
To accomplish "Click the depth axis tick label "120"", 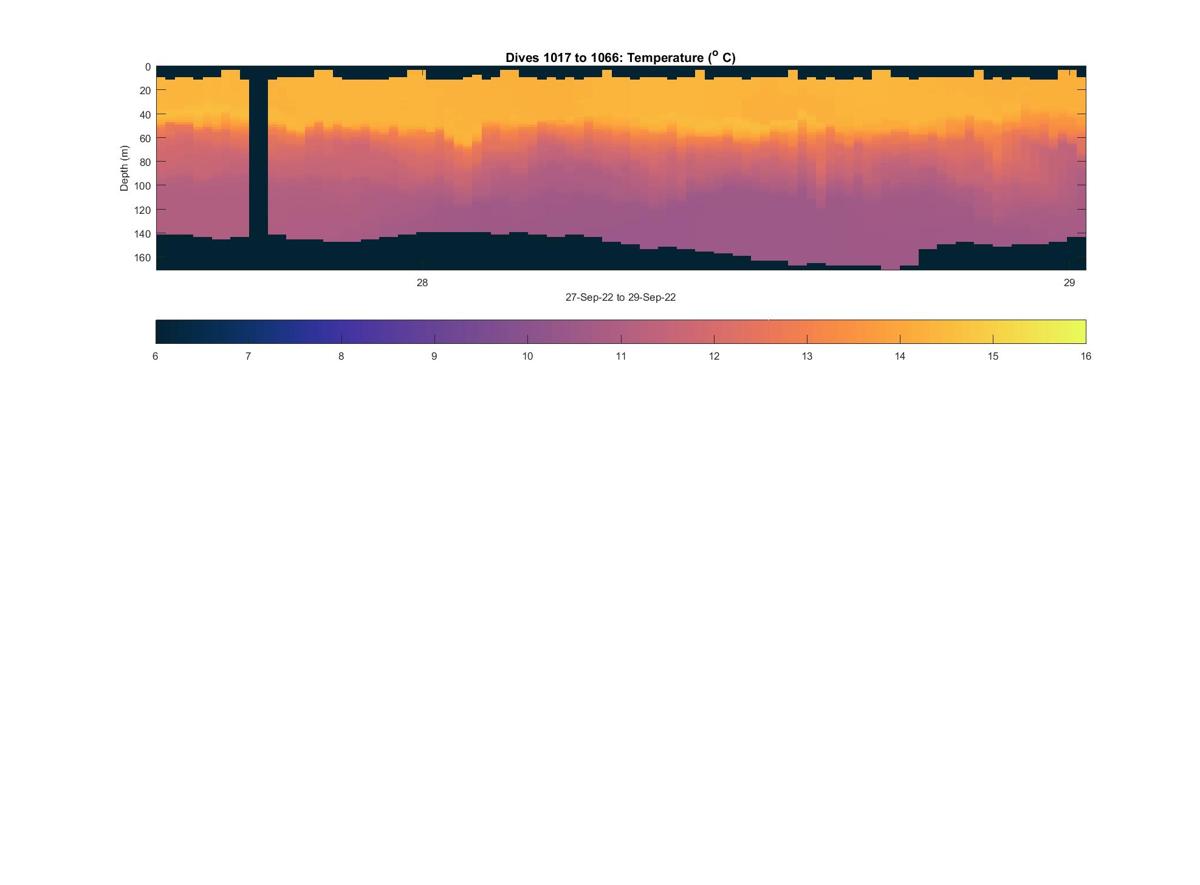I will (x=142, y=210).
